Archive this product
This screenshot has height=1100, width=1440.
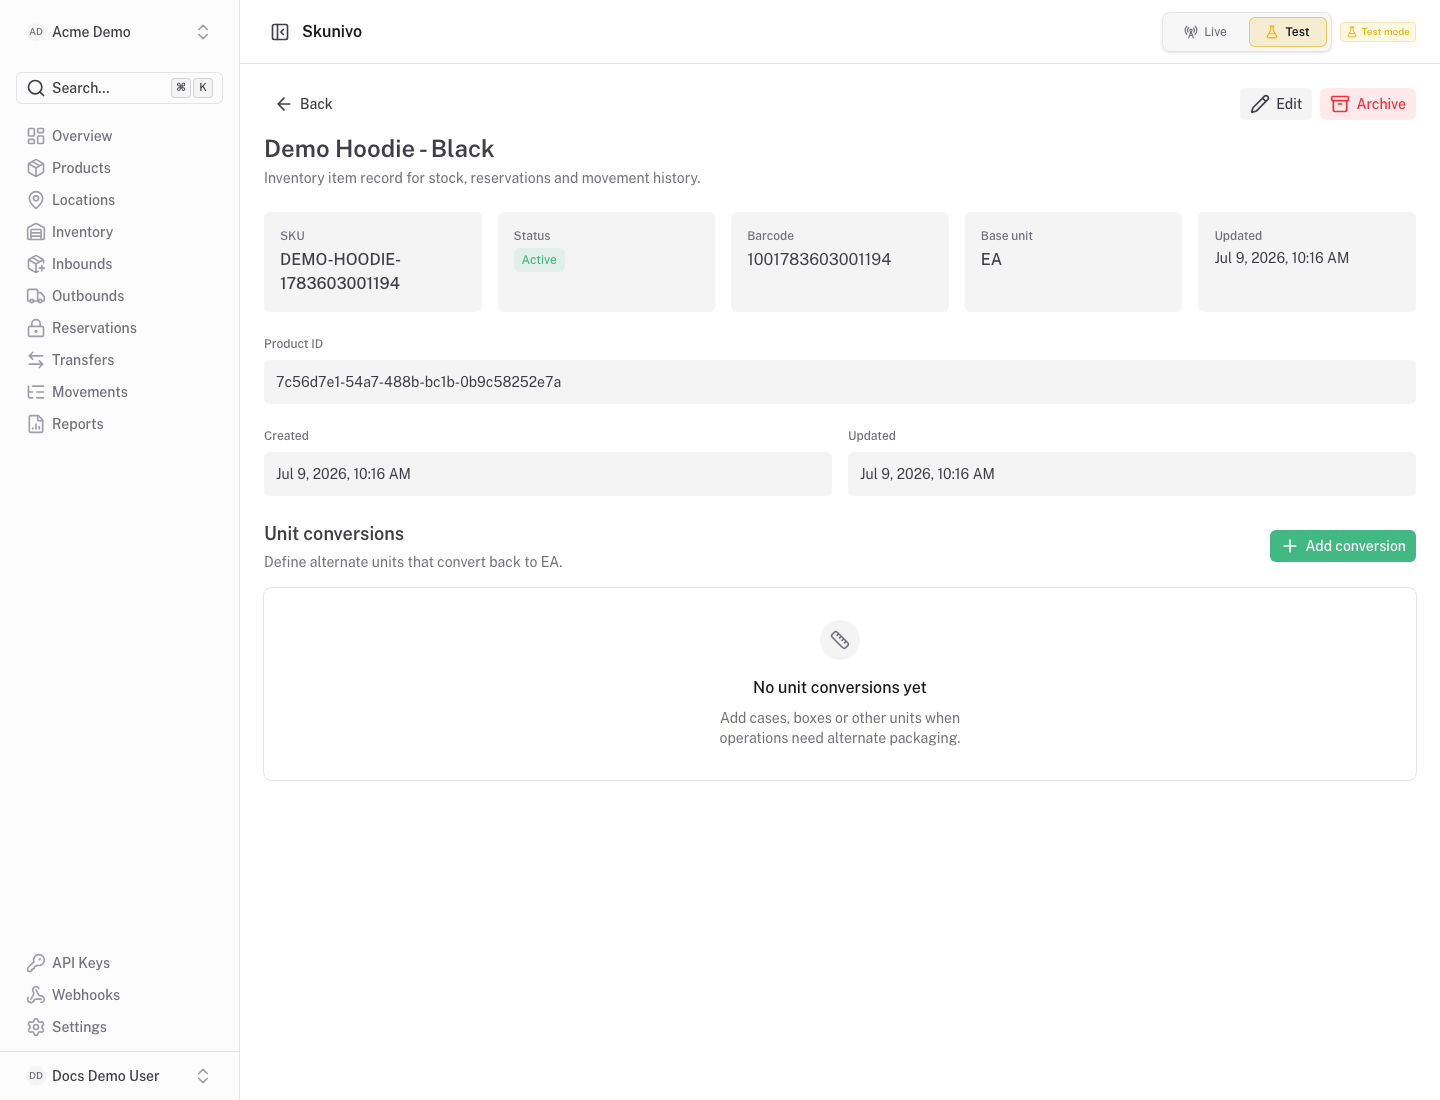pos(1368,104)
